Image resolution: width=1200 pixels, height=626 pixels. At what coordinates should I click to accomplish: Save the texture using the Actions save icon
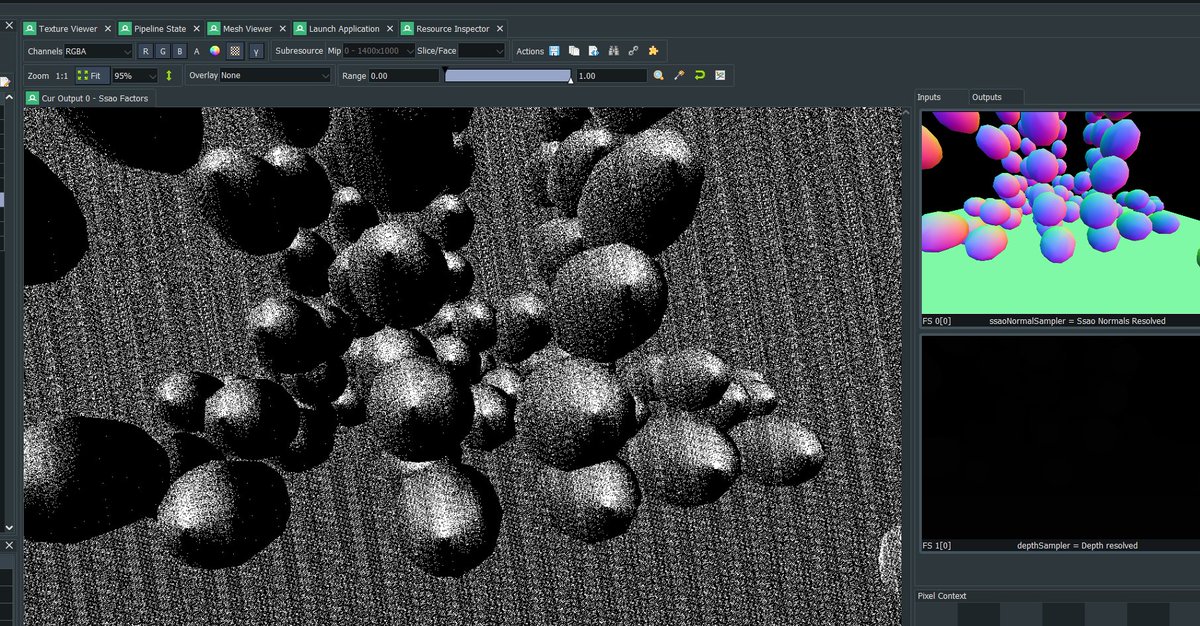click(x=554, y=50)
